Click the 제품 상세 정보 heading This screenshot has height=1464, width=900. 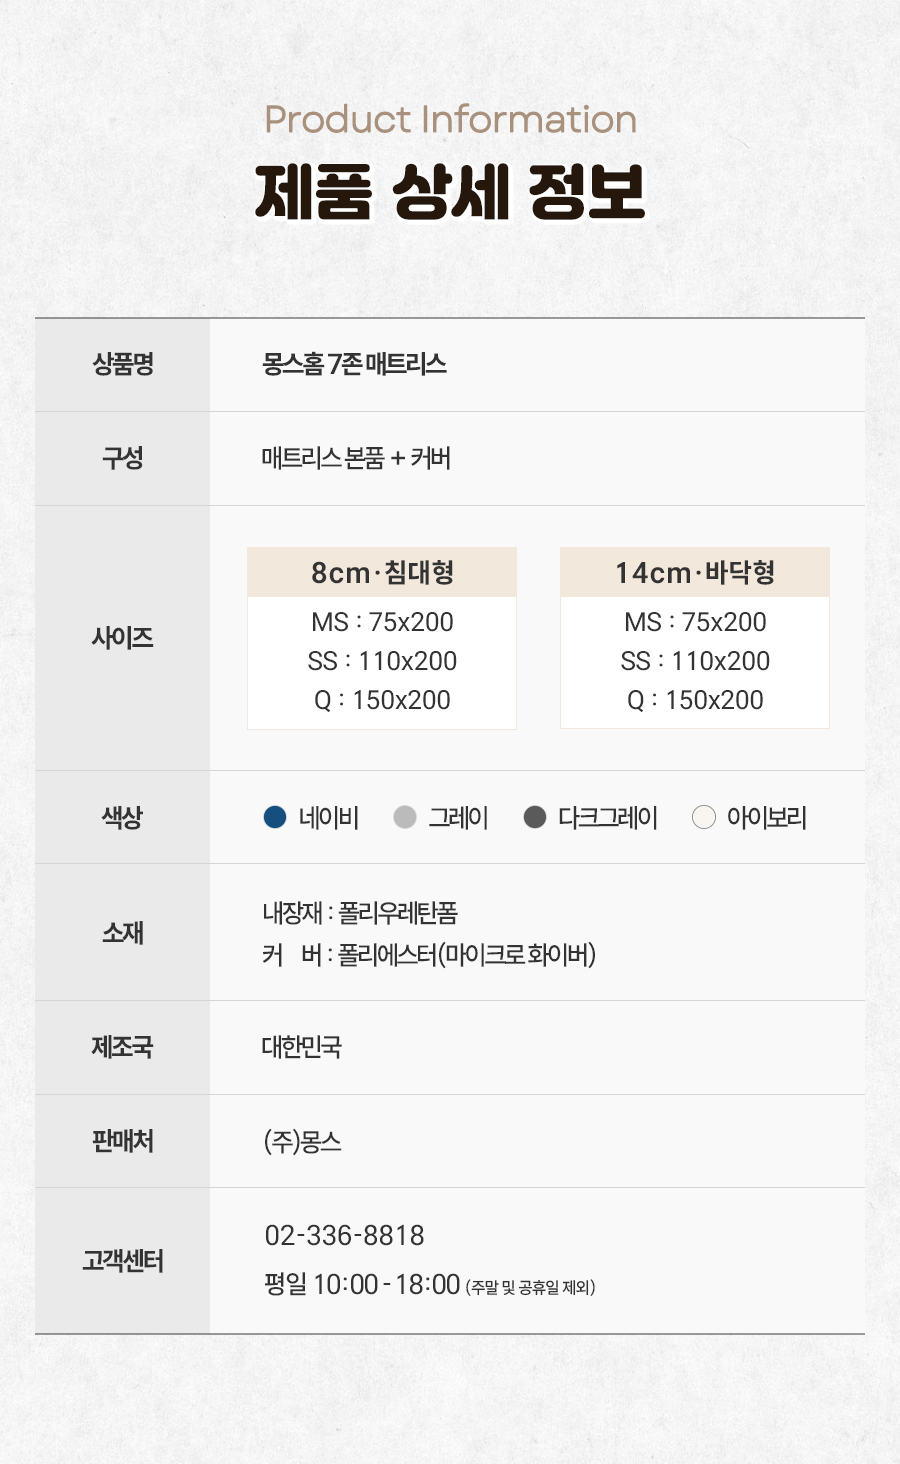pos(450,191)
